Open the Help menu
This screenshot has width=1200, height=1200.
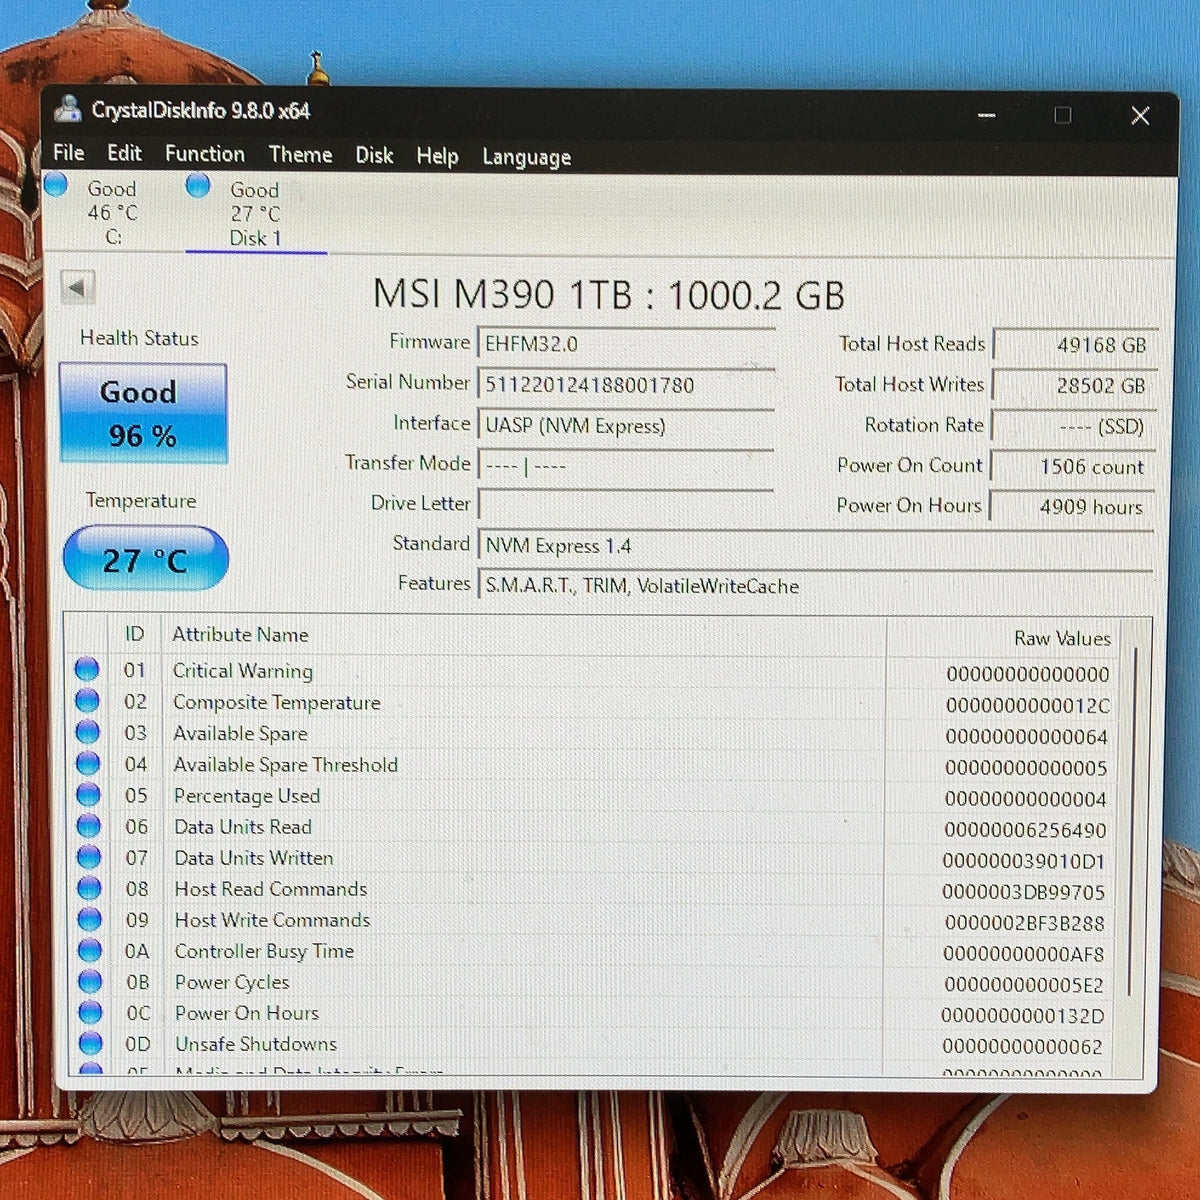437,156
